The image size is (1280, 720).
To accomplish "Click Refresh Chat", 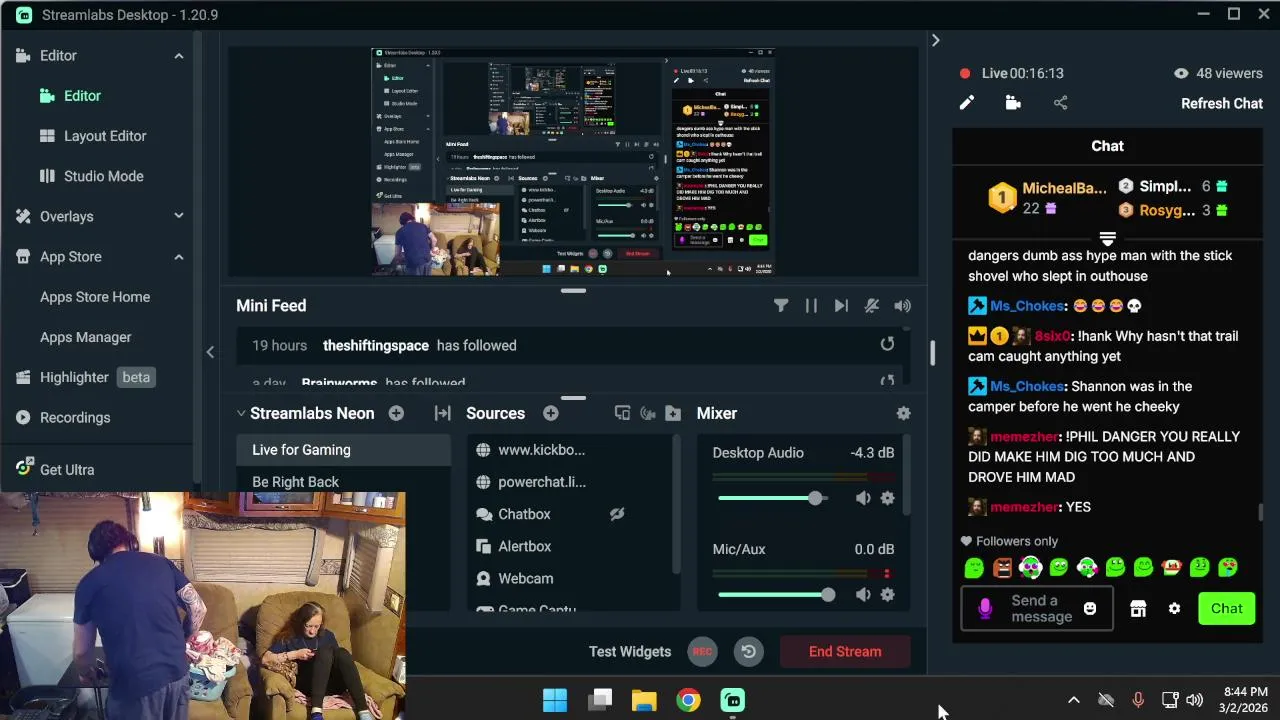I will (1222, 103).
